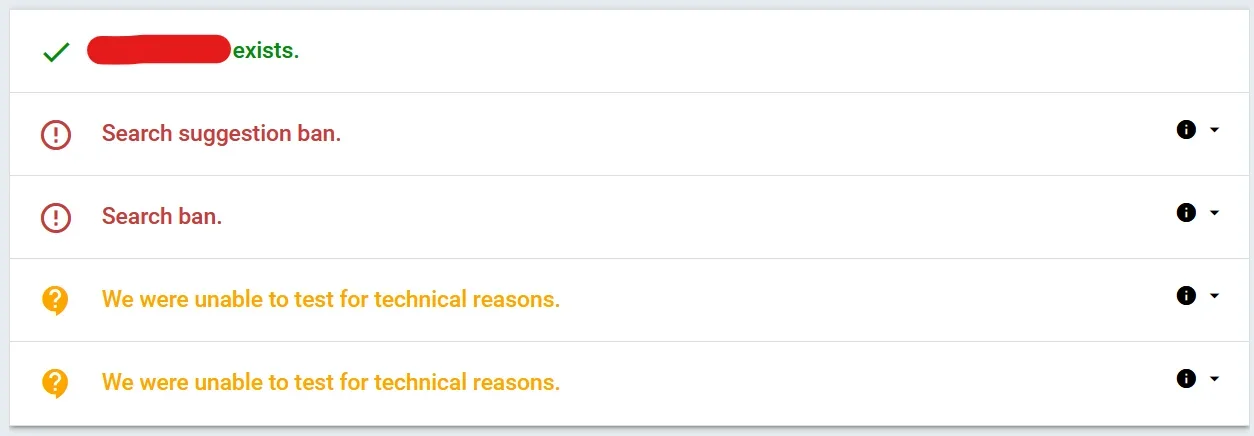Screen dimensions: 1254x436
Task: Click the bottom "unable to test" message
Action: tap(331, 382)
